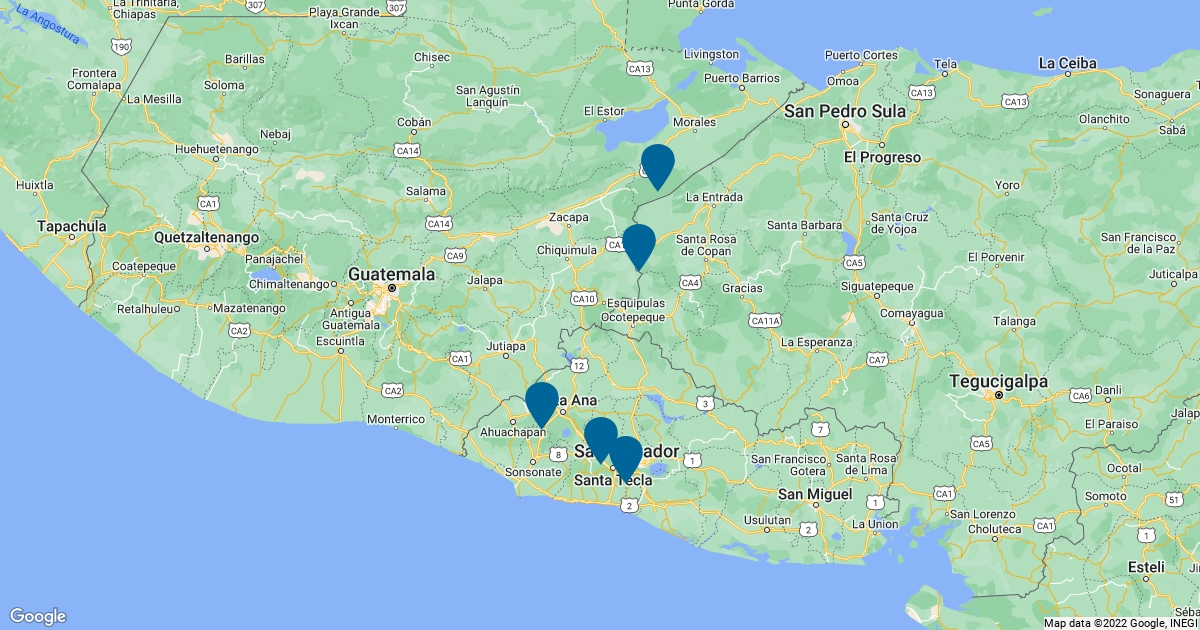Image resolution: width=1200 pixels, height=630 pixels.
Task: Select the Quetzaltenango city label
Action: 207,238
